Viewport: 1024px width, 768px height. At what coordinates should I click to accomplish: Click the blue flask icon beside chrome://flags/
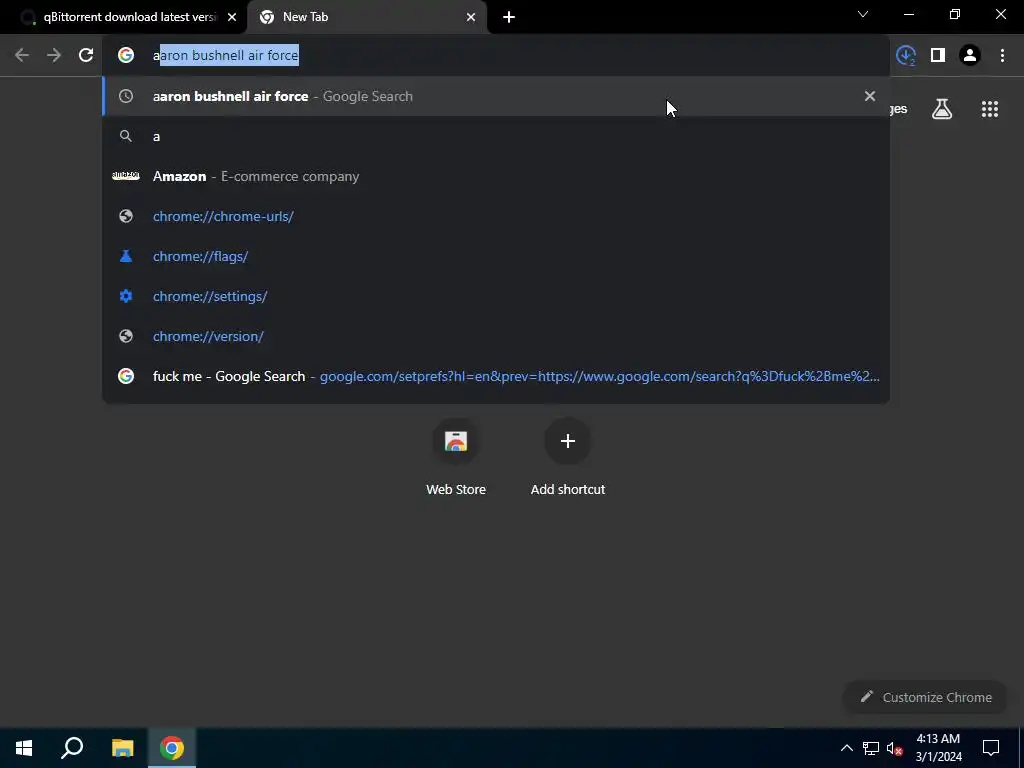[126, 256]
